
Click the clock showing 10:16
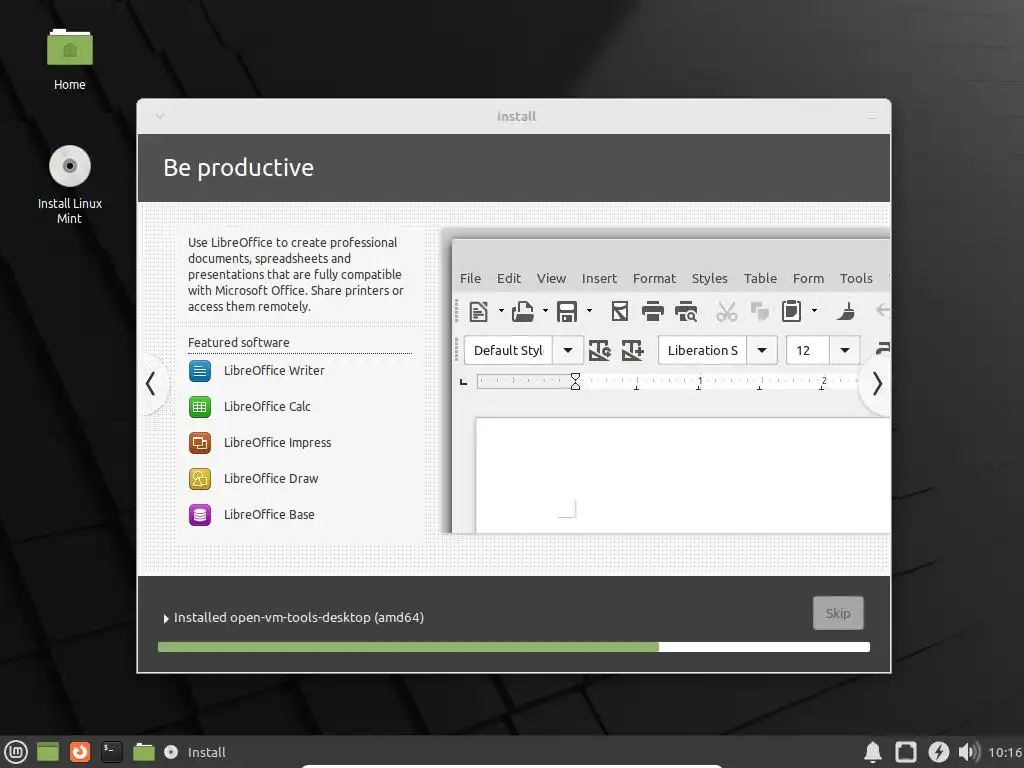pyautogui.click(x=1004, y=752)
